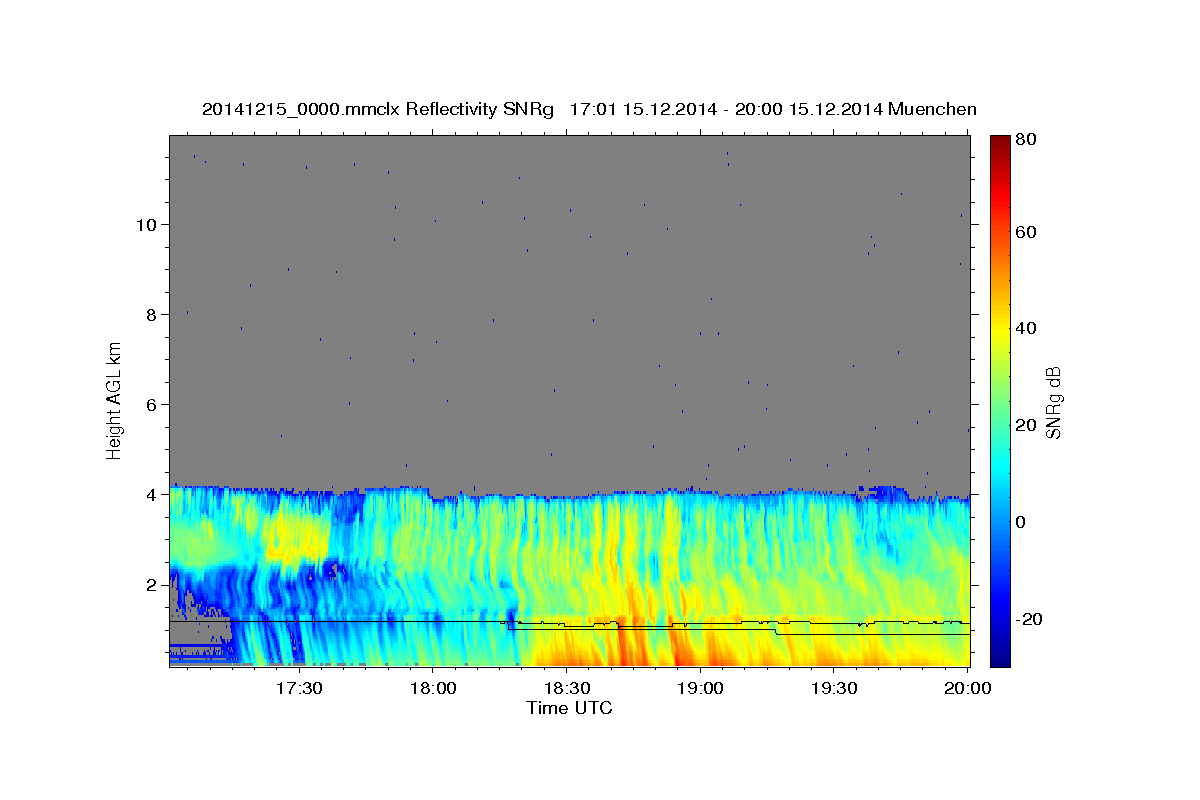Click the height tick label 8
1200x800 pixels.
[x=151, y=314]
